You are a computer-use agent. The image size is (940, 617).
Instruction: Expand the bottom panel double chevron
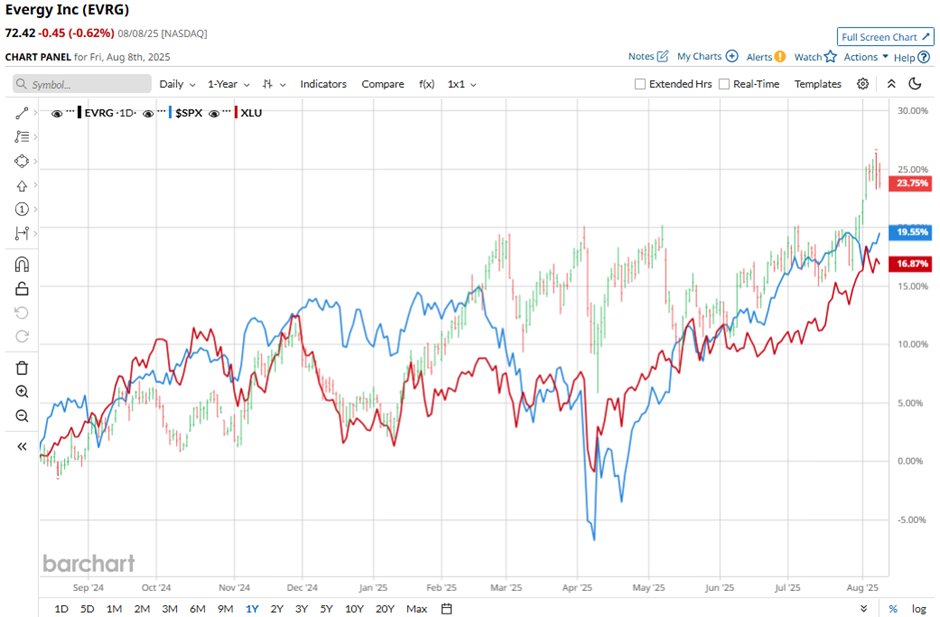tap(864, 609)
